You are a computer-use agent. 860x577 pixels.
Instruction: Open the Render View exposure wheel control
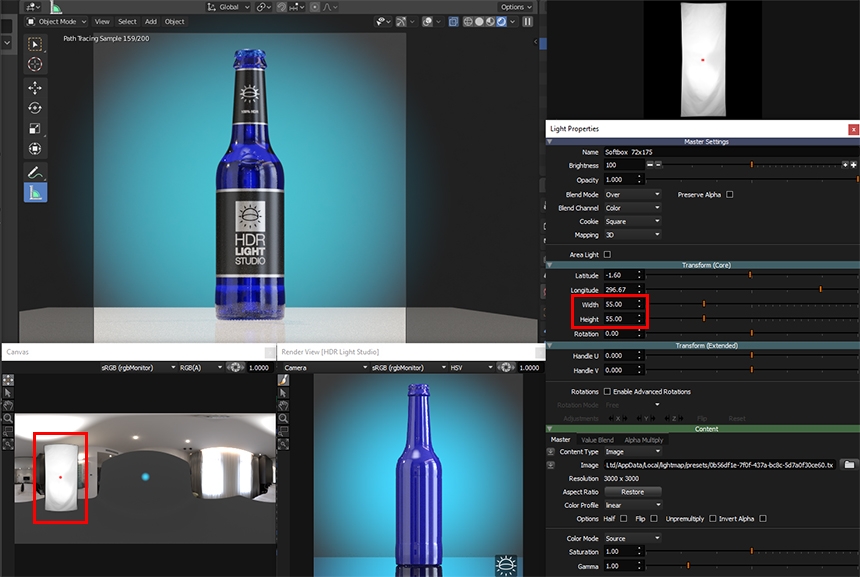pos(506,367)
